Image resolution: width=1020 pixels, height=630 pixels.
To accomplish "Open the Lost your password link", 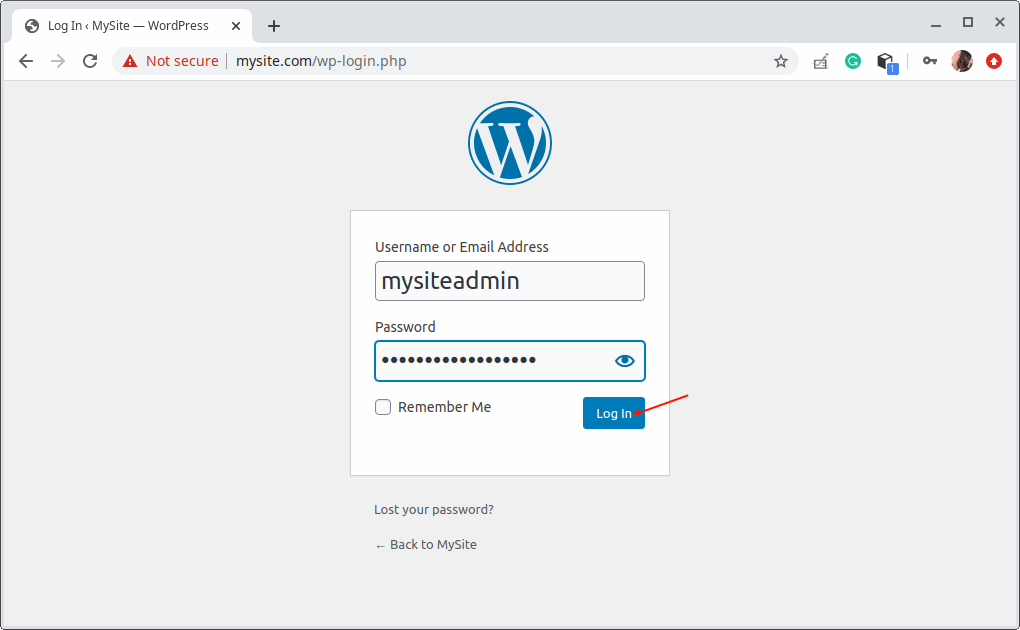I will tap(434, 509).
